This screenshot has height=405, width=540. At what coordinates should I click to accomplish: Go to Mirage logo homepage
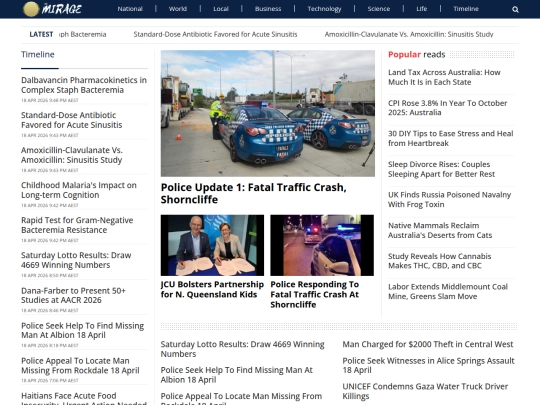tap(52, 9)
